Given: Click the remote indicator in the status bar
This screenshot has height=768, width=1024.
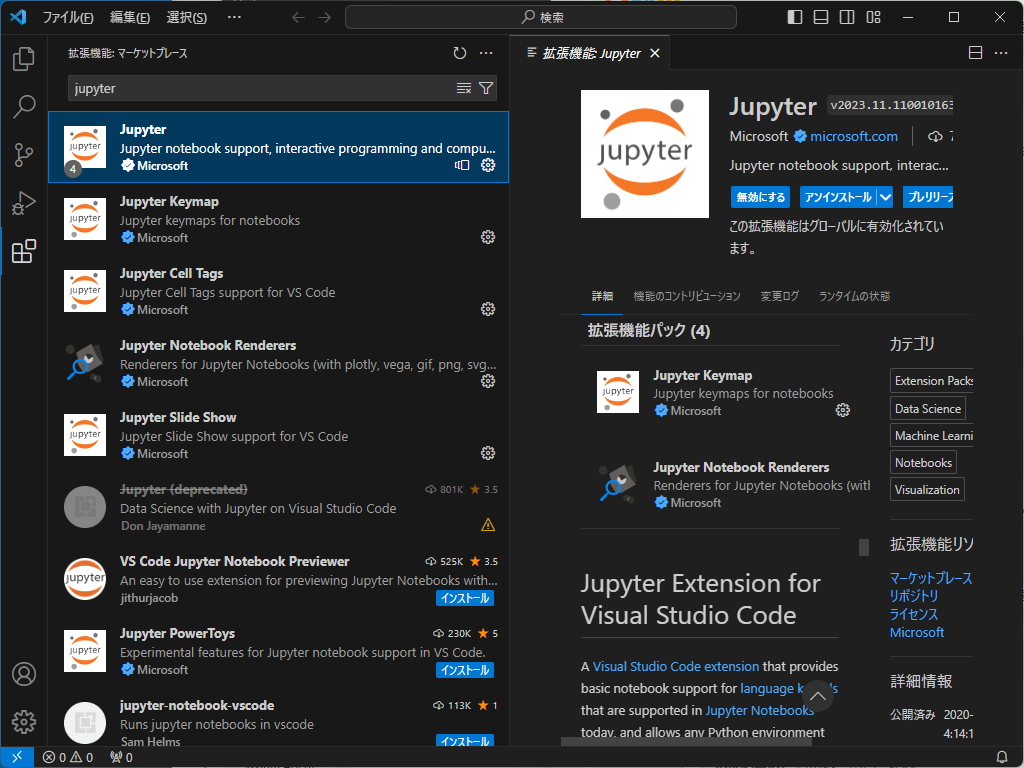Looking at the screenshot, I should (15, 756).
